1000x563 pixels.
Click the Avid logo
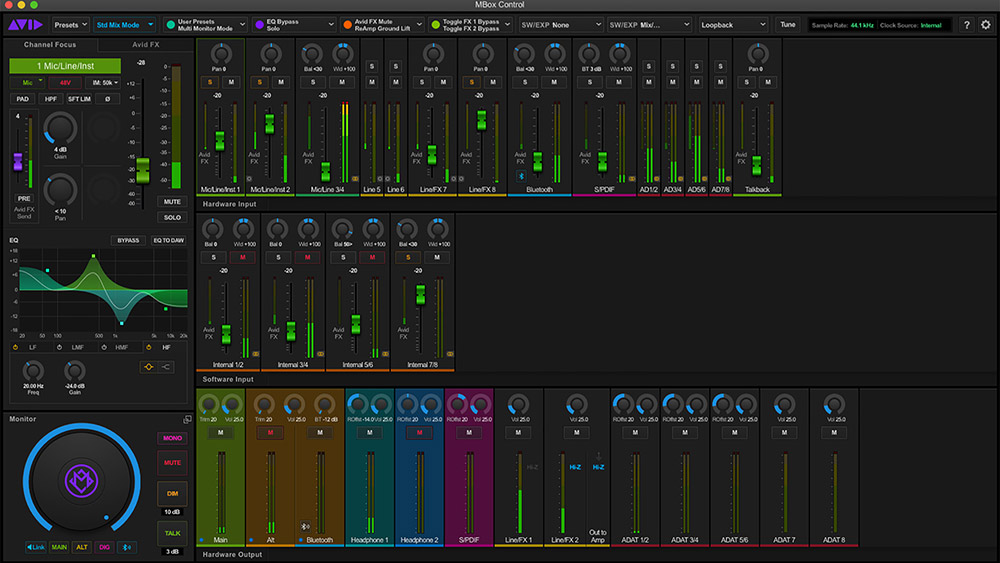coord(23,24)
